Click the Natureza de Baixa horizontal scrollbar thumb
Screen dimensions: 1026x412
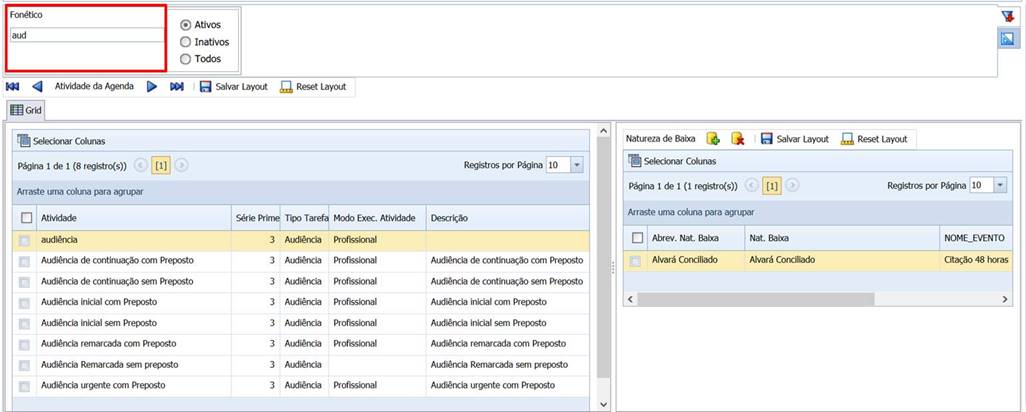coord(756,299)
